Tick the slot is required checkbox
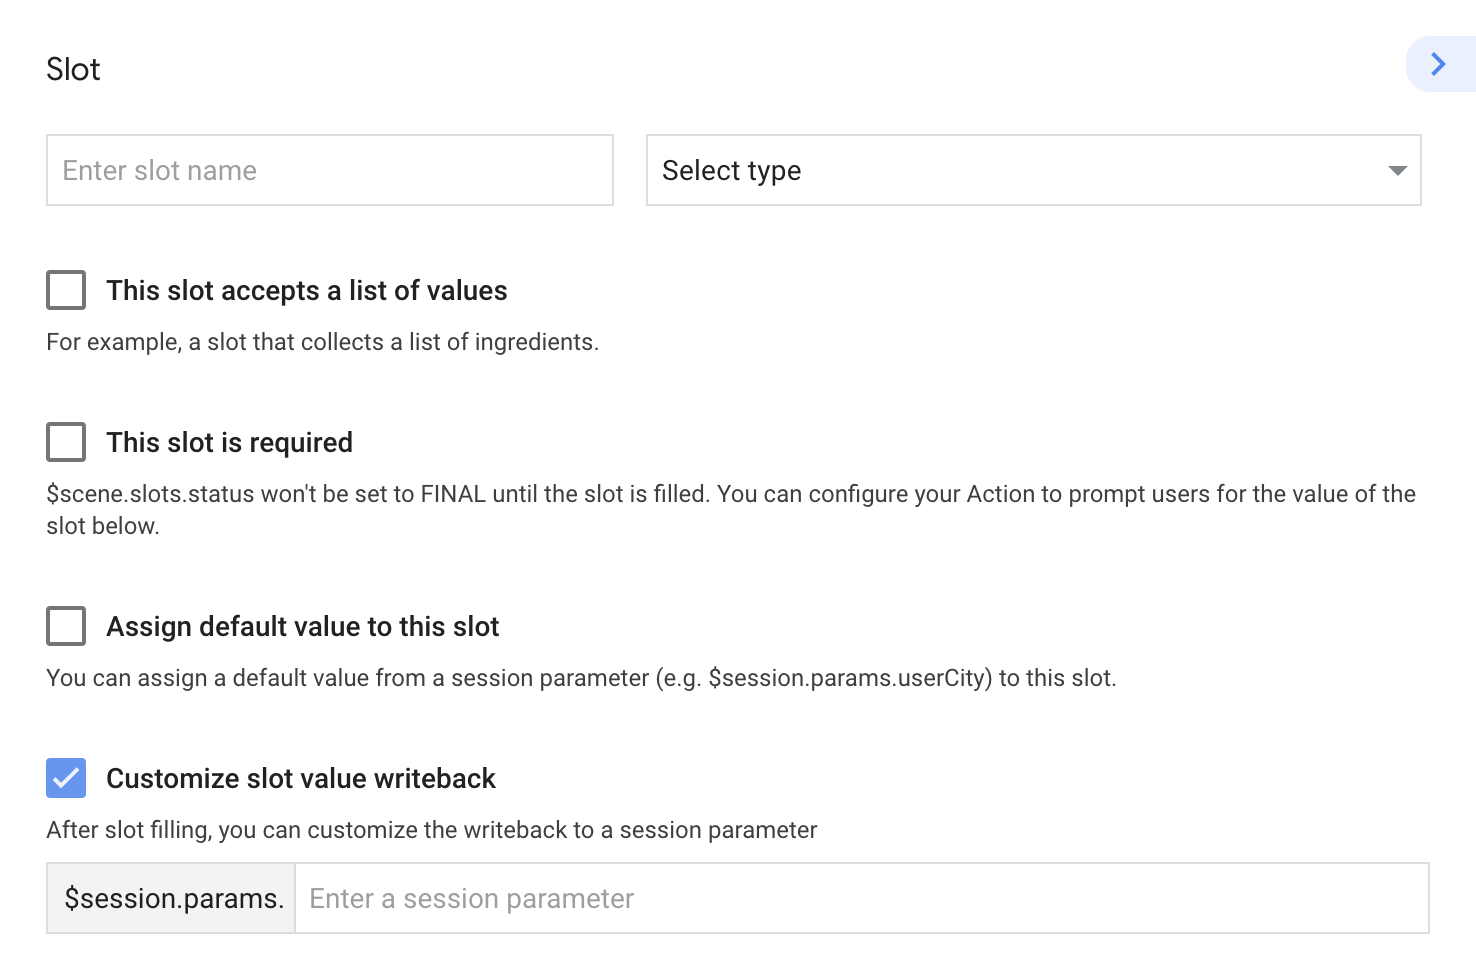The height and width of the screenshot is (980, 1476). pos(66,442)
